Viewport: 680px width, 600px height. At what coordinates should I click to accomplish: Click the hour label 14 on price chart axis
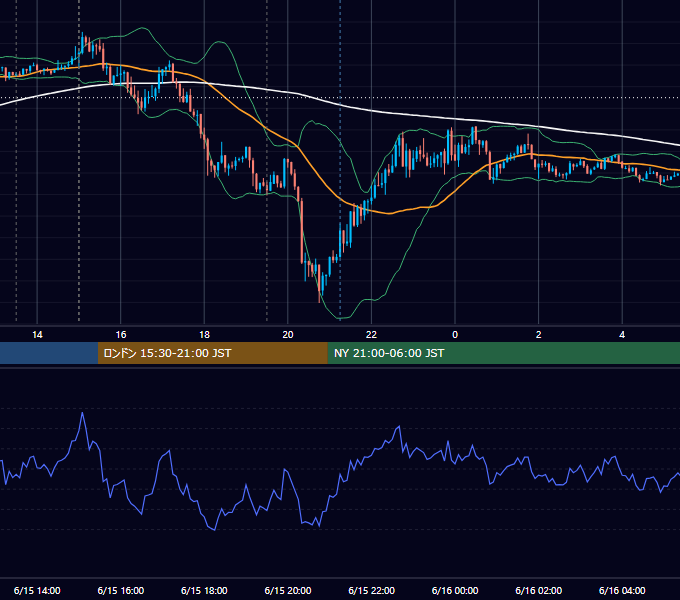click(x=37, y=335)
